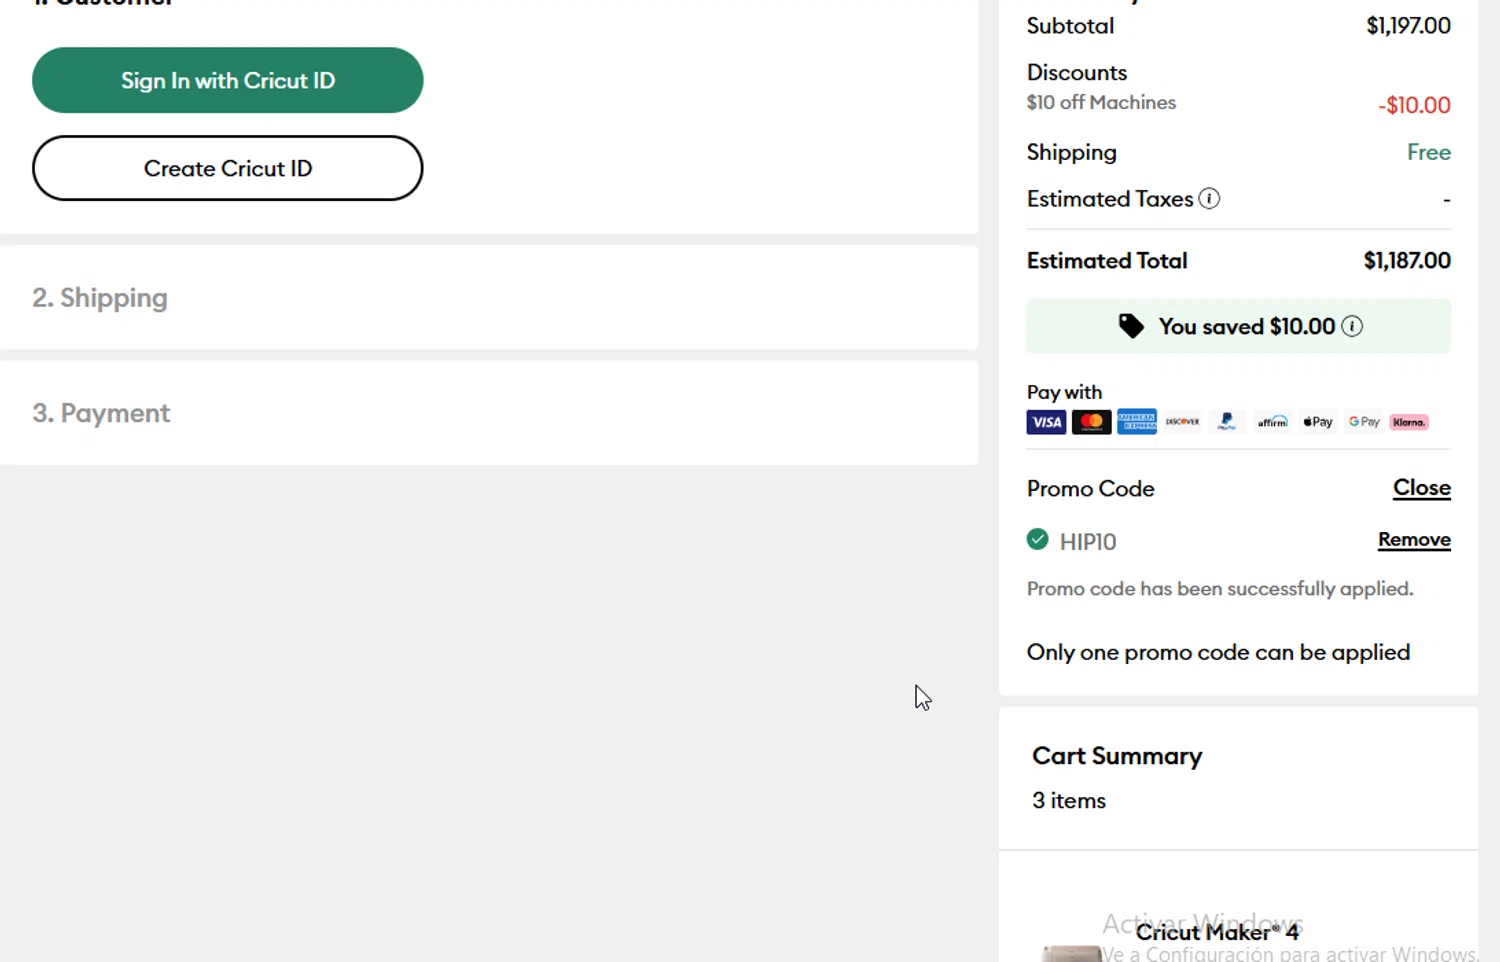Screen dimensions: 1500x962
Task: Click the Apple Pay icon
Action: (x=1318, y=422)
